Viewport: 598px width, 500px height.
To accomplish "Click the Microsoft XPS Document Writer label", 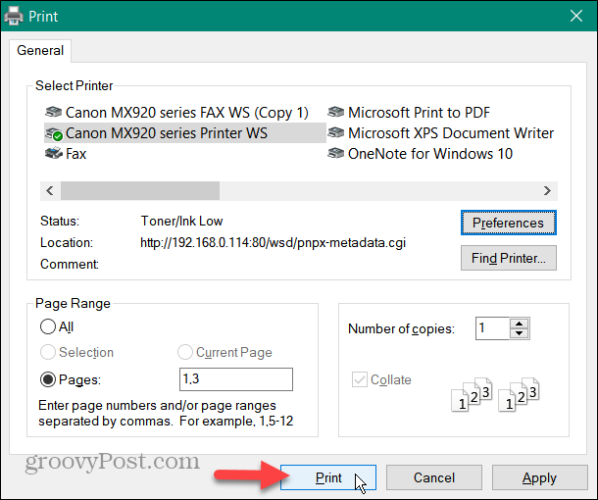I will pyautogui.click(x=451, y=133).
